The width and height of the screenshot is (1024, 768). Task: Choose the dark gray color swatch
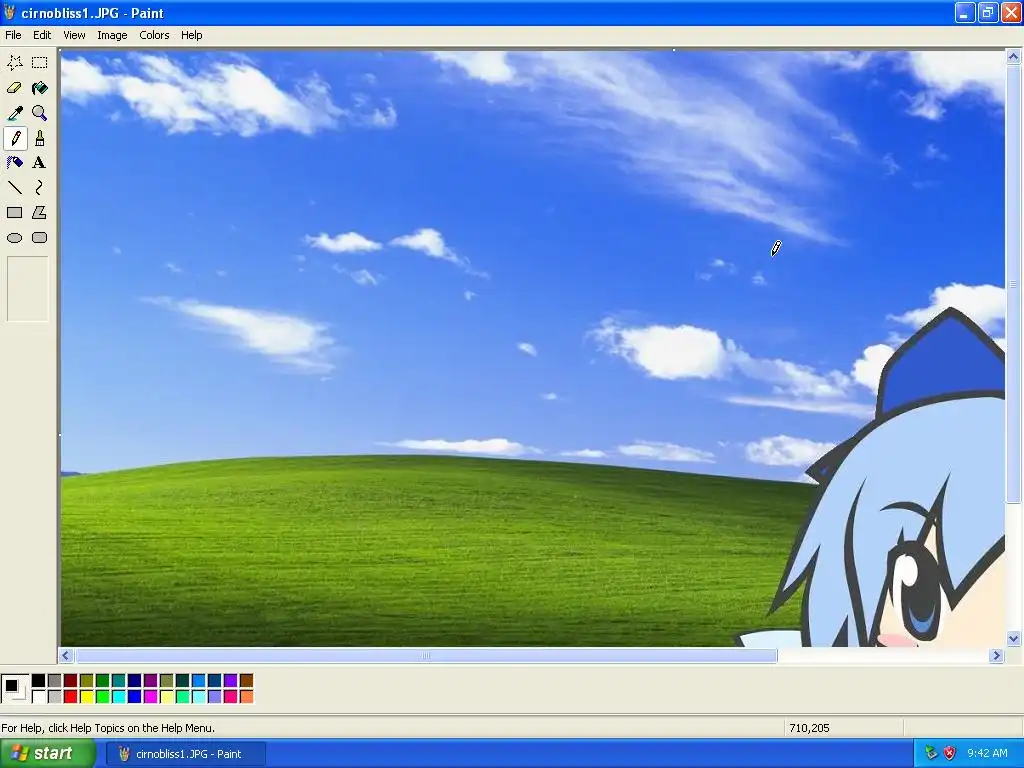point(55,681)
